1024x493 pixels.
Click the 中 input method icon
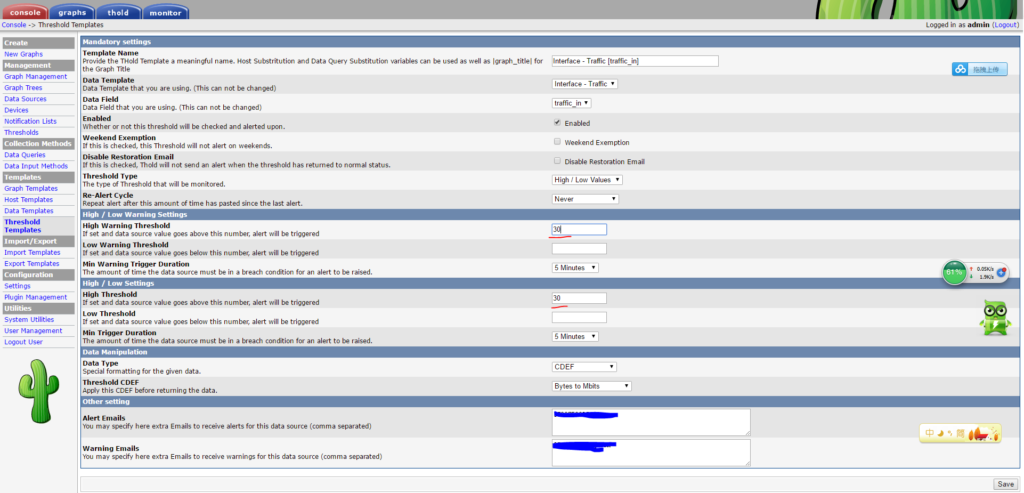coord(929,432)
